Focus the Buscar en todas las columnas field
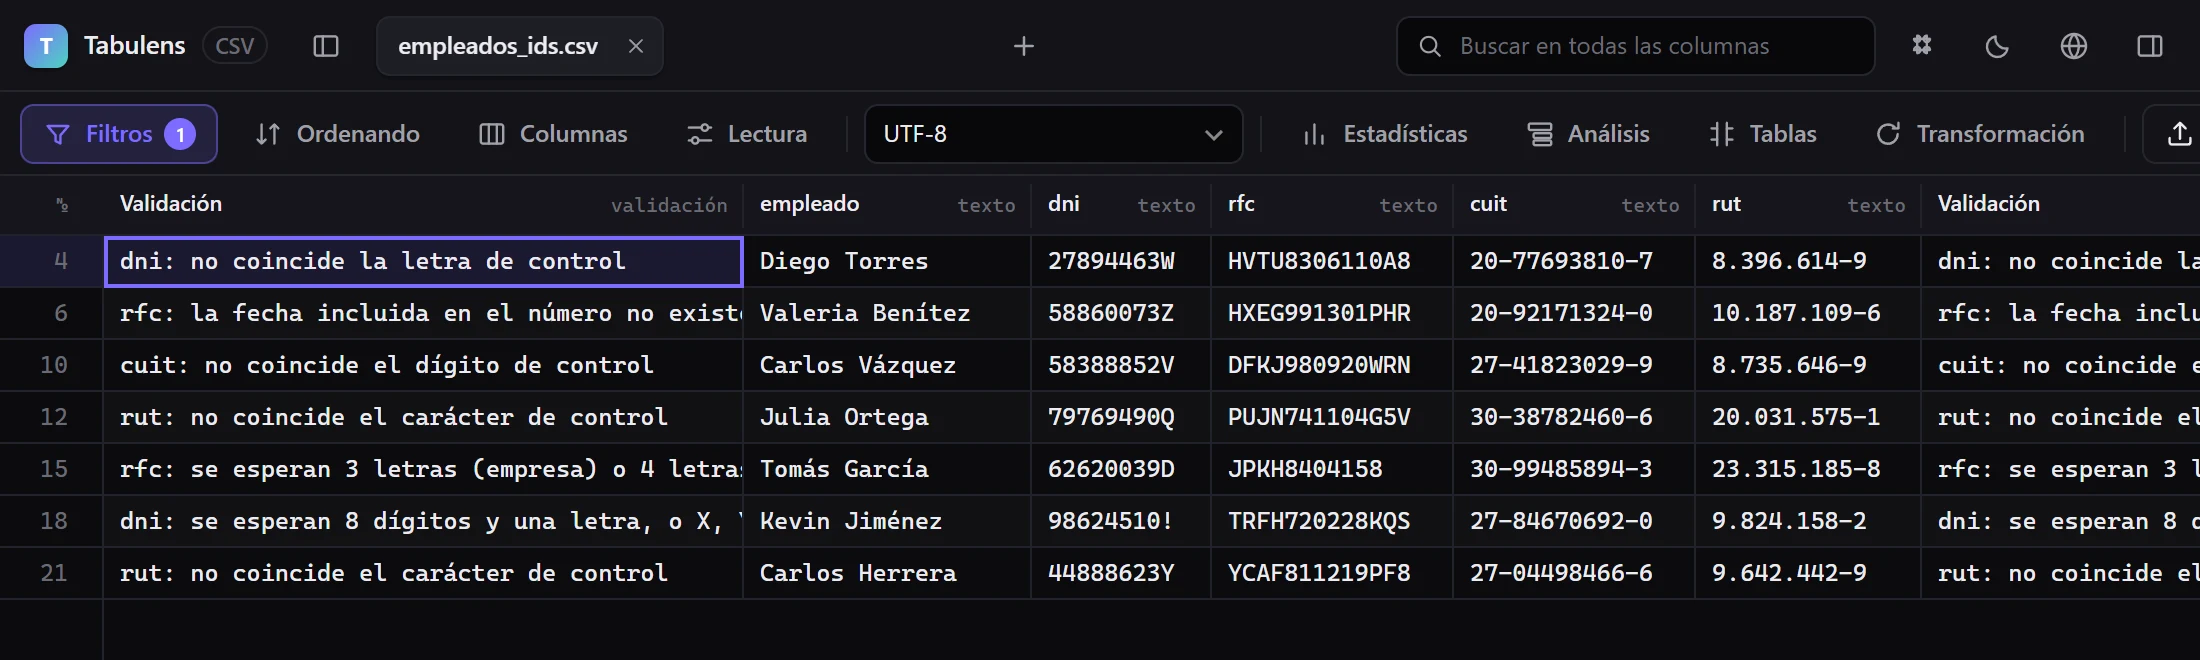The image size is (2200, 660). 1635,46
